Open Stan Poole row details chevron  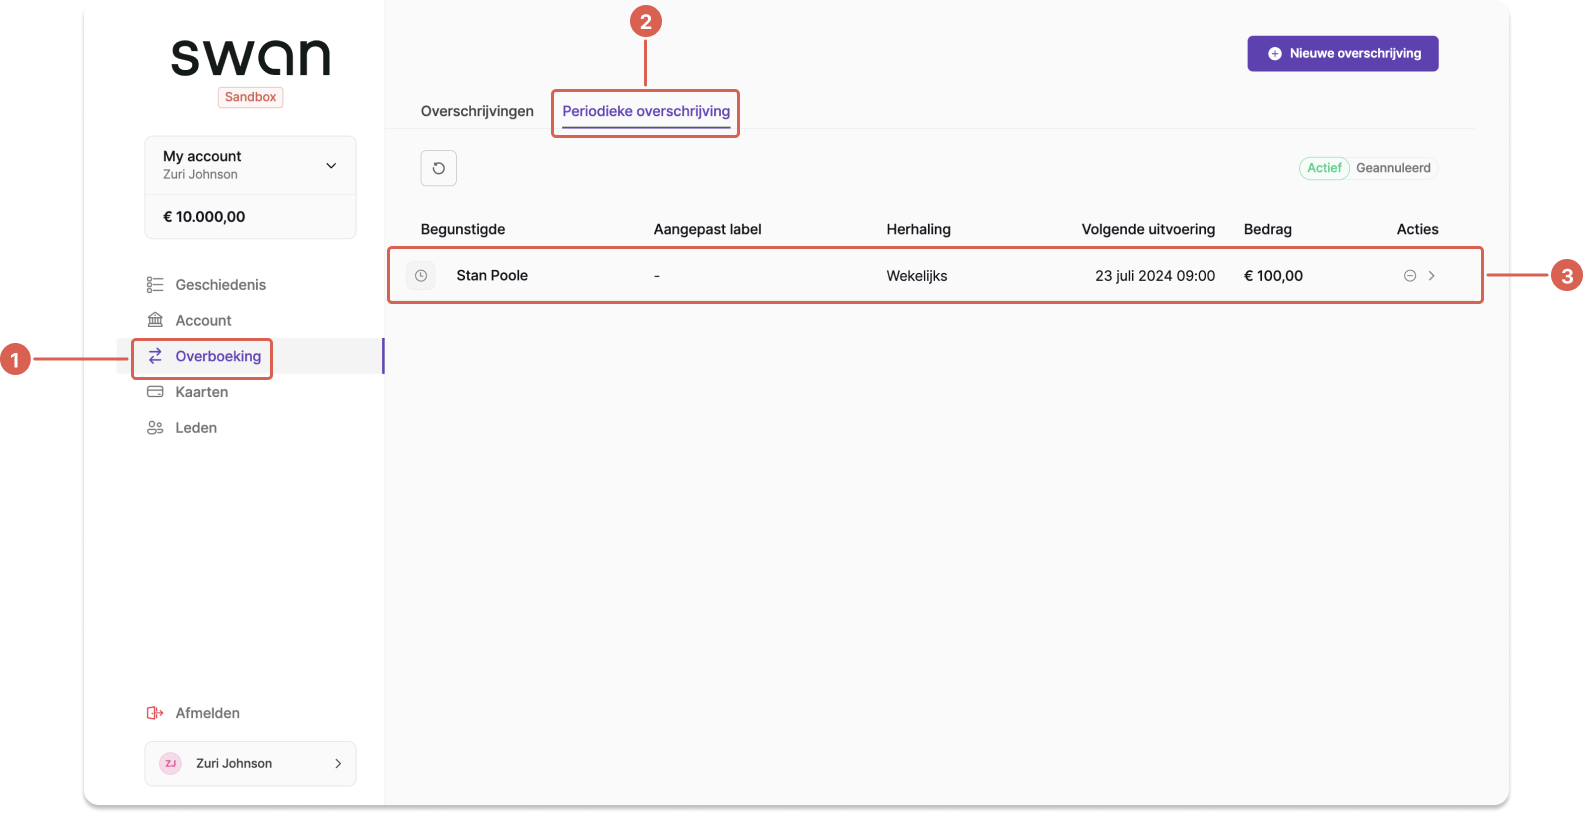pyautogui.click(x=1432, y=276)
